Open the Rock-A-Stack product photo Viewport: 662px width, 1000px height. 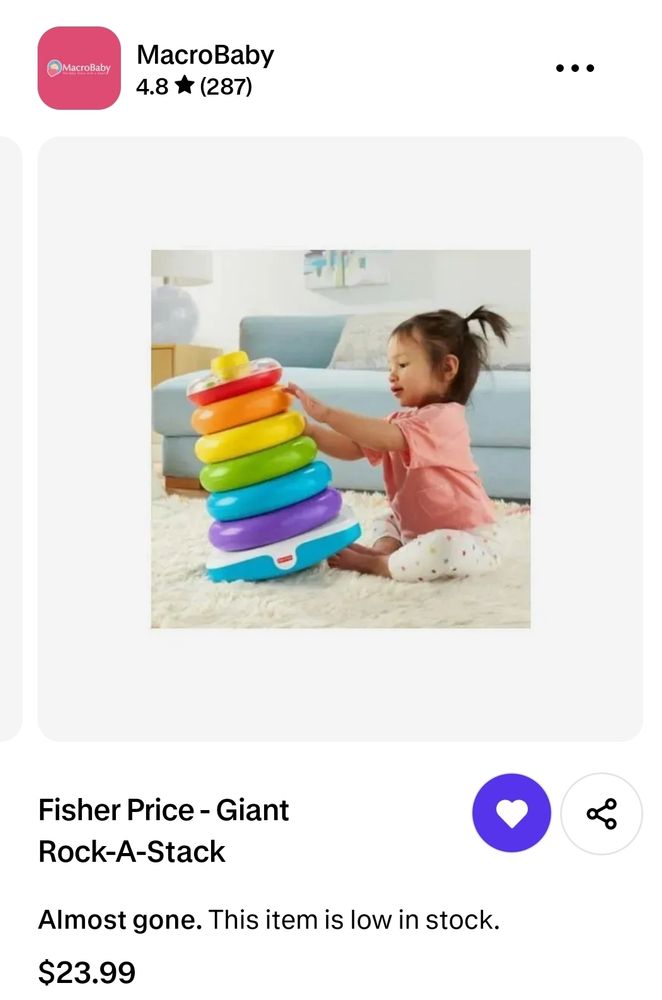point(341,439)
